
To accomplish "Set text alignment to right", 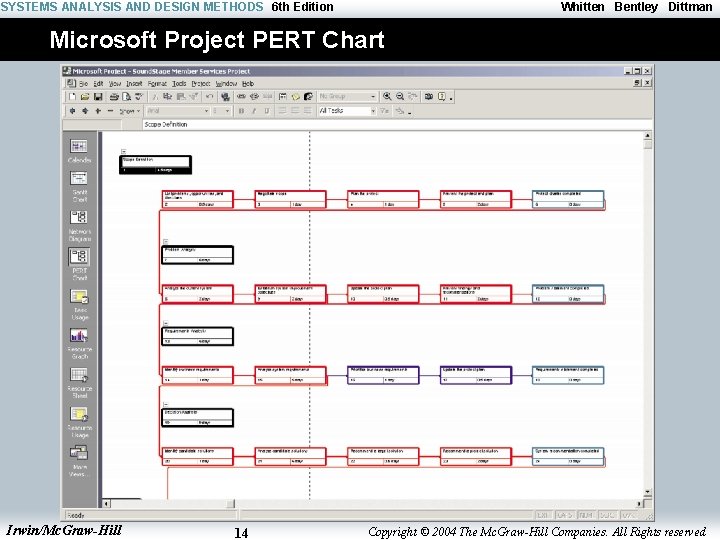I will 308,111.
